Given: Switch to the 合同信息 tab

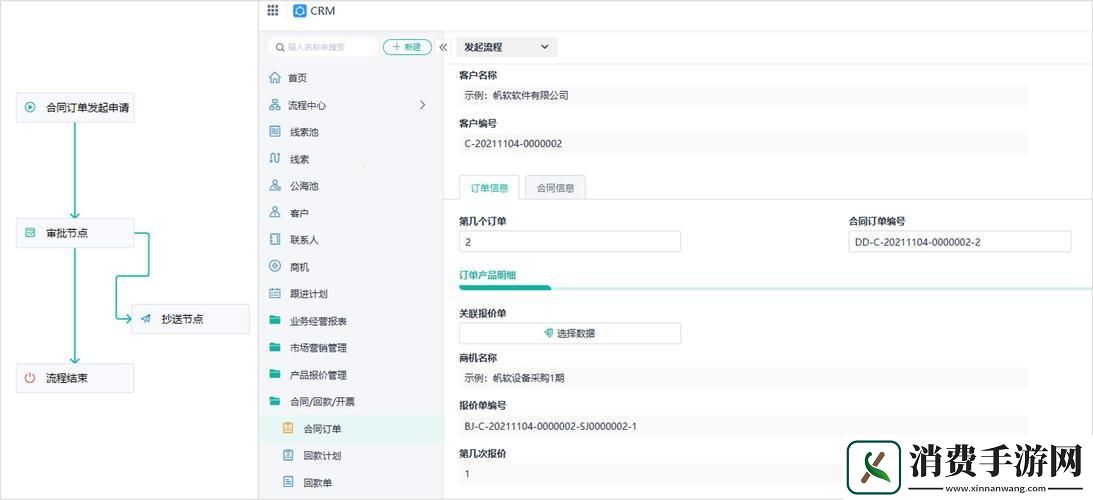Looking at the screenshot, I should pos(556,188).
